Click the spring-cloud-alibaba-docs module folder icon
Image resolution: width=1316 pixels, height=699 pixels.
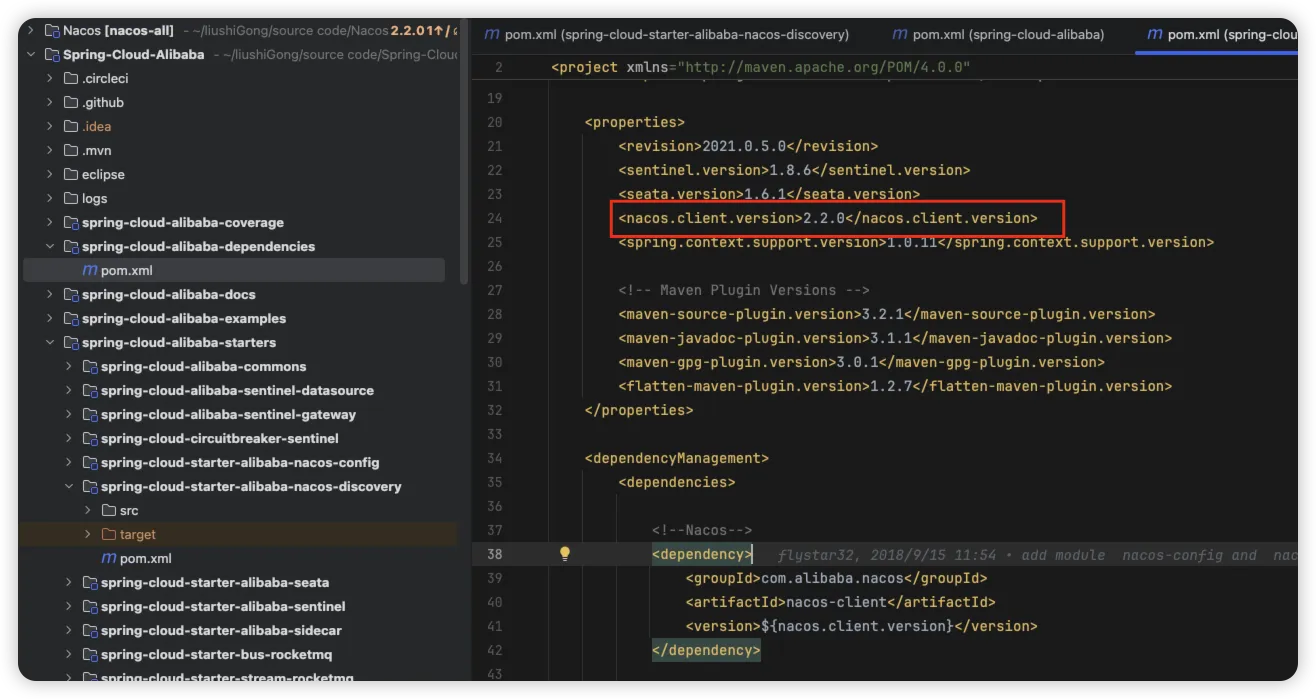tap(71, 294)
